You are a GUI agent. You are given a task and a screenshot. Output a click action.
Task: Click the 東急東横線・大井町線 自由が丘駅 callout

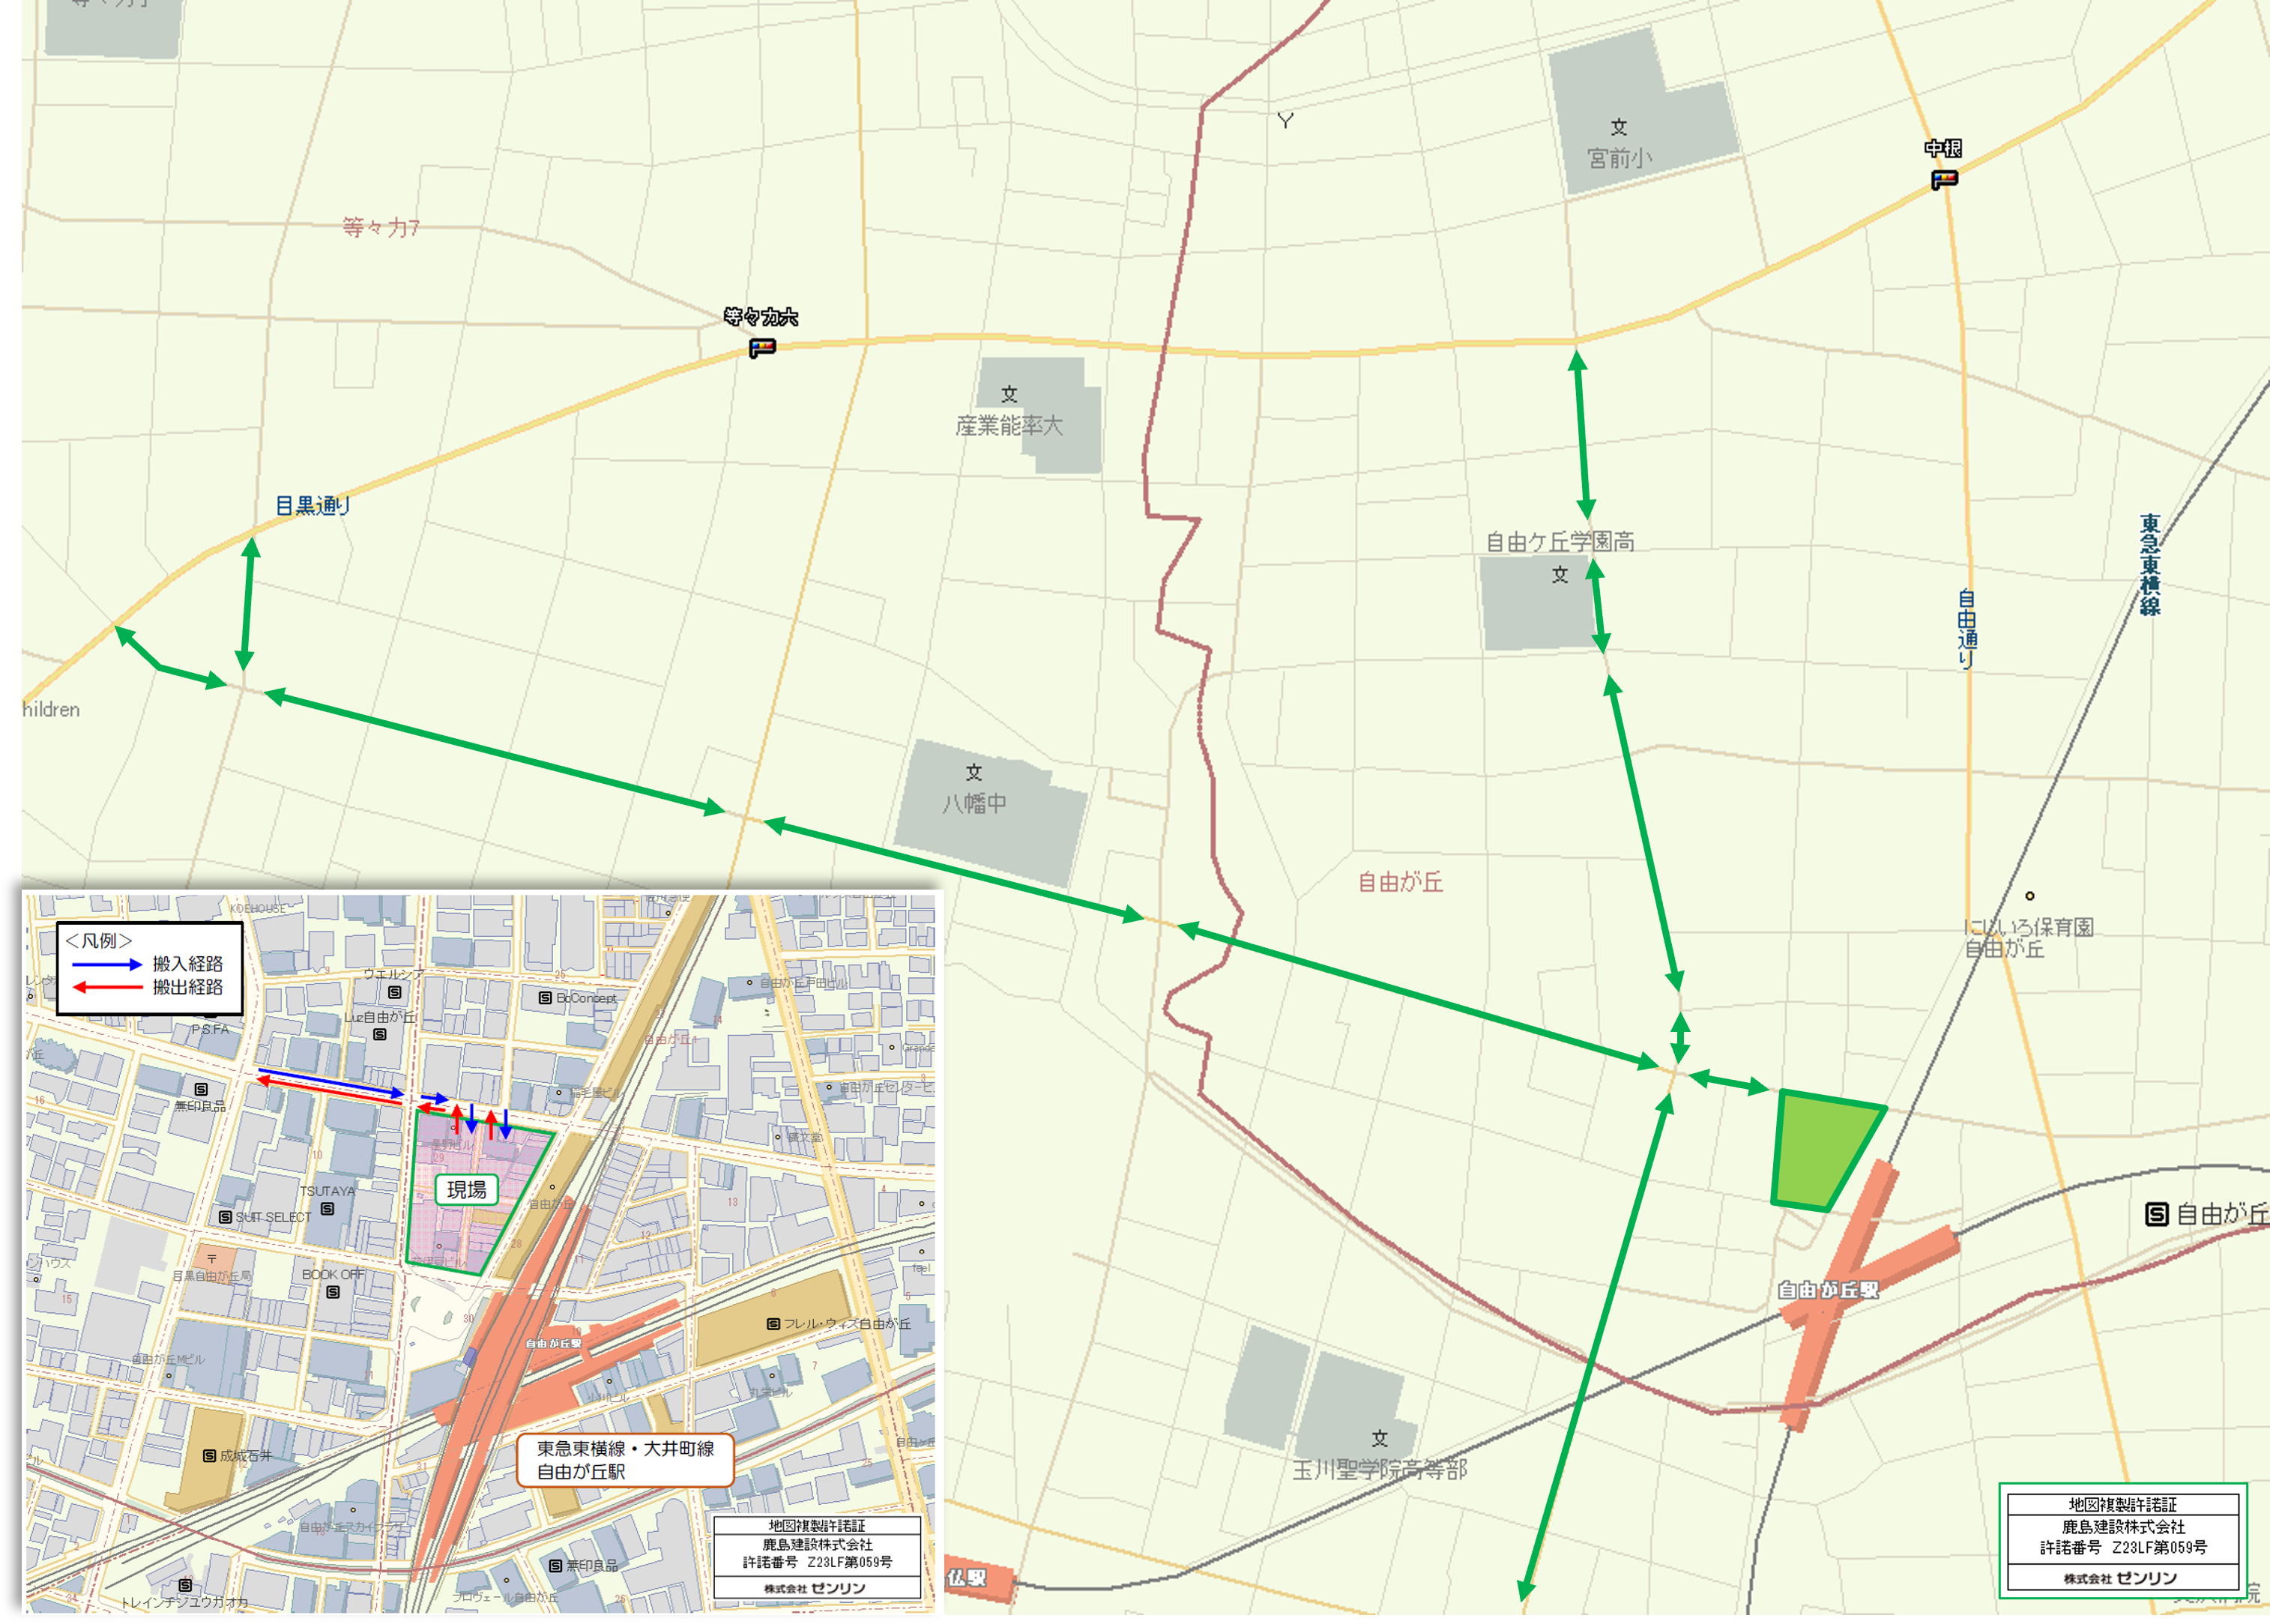625,1460
